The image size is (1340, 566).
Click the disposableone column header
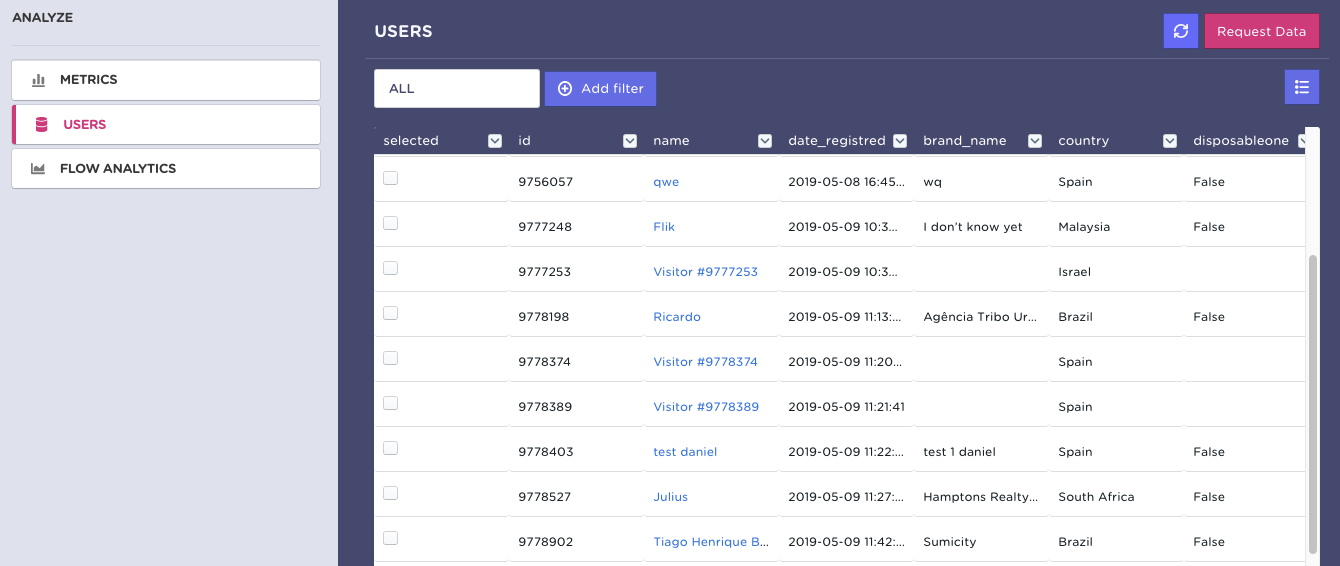1241,141
